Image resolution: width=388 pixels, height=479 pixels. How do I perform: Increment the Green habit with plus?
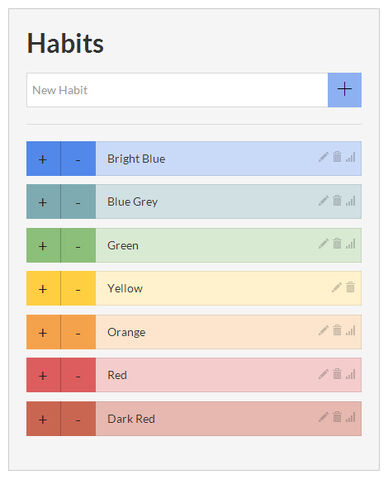click(43, 246)
